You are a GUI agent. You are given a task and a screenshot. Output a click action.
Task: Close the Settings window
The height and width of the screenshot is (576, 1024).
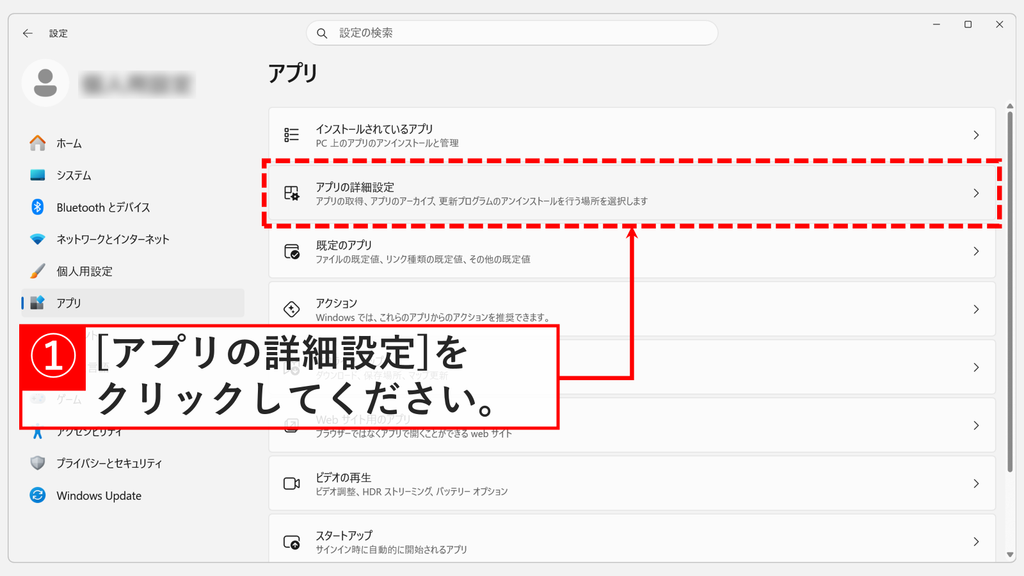pos(999,24)
